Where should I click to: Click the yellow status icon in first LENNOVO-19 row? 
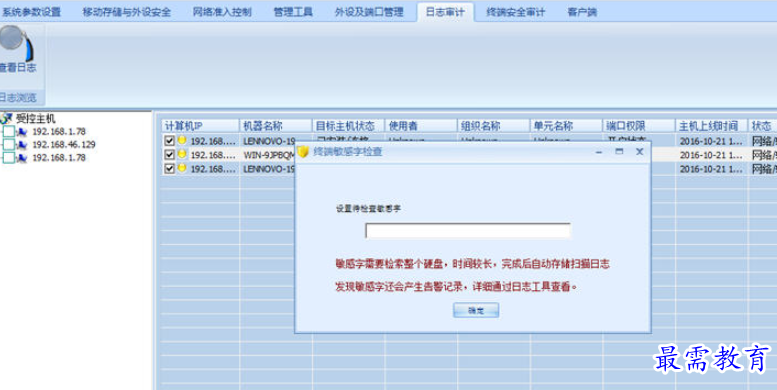pyautogui.click(x=182, y=140)
